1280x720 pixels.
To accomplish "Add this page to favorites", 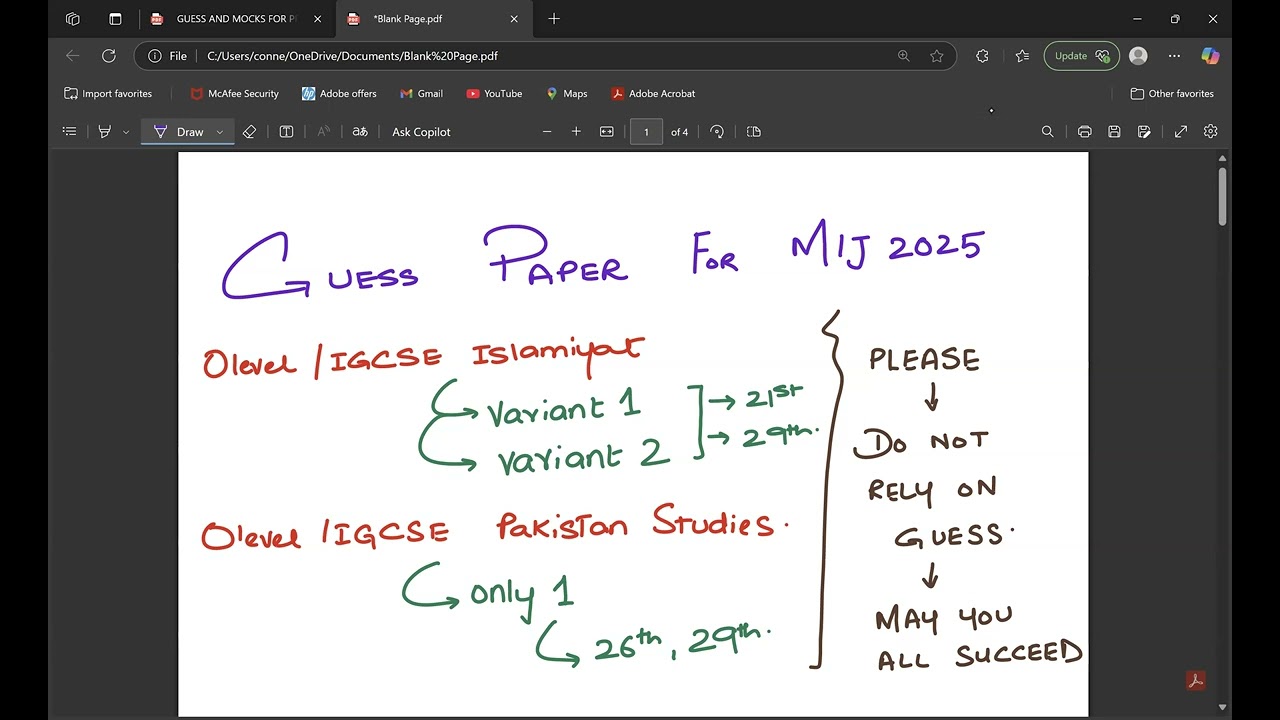I will tap(937, 56).
